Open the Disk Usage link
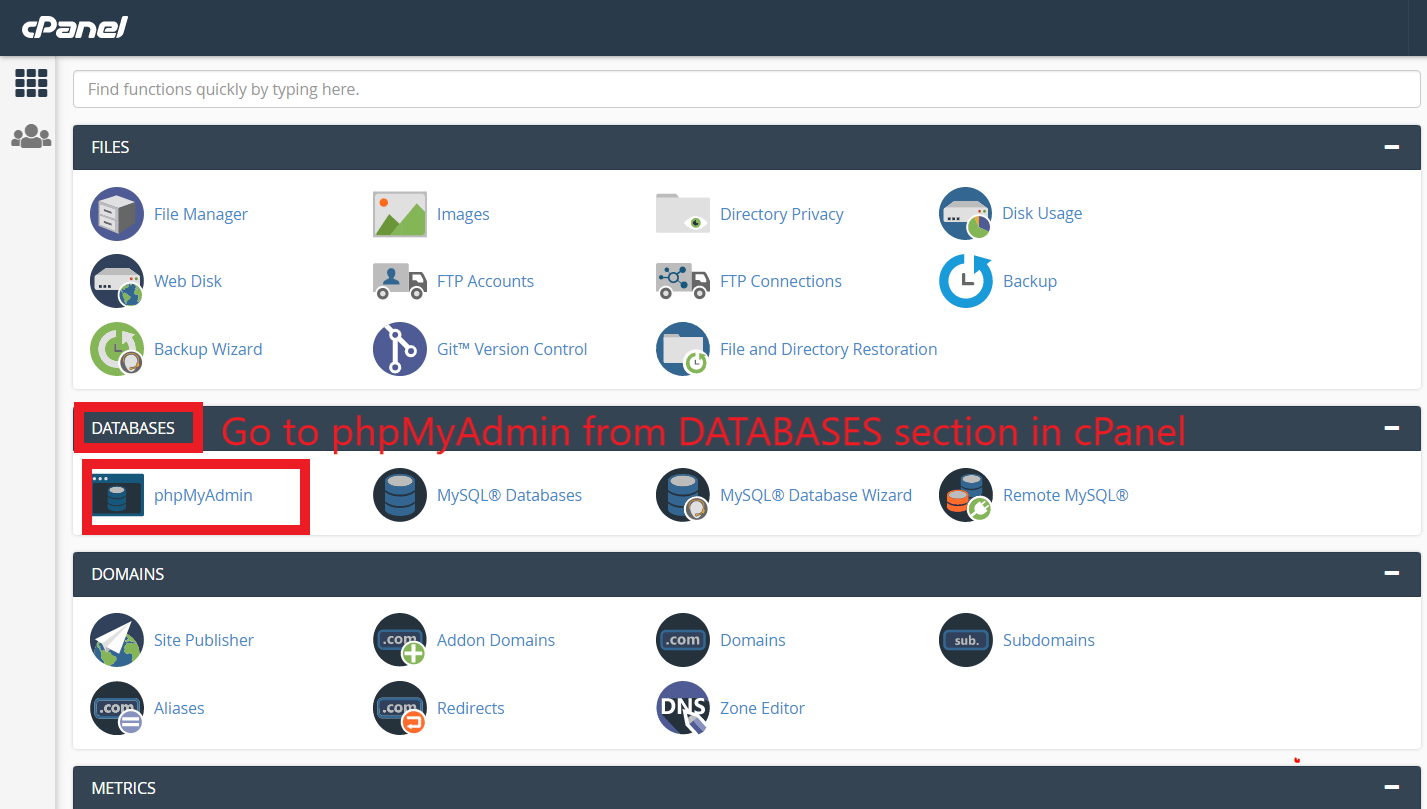 (x=1042, y=213)
